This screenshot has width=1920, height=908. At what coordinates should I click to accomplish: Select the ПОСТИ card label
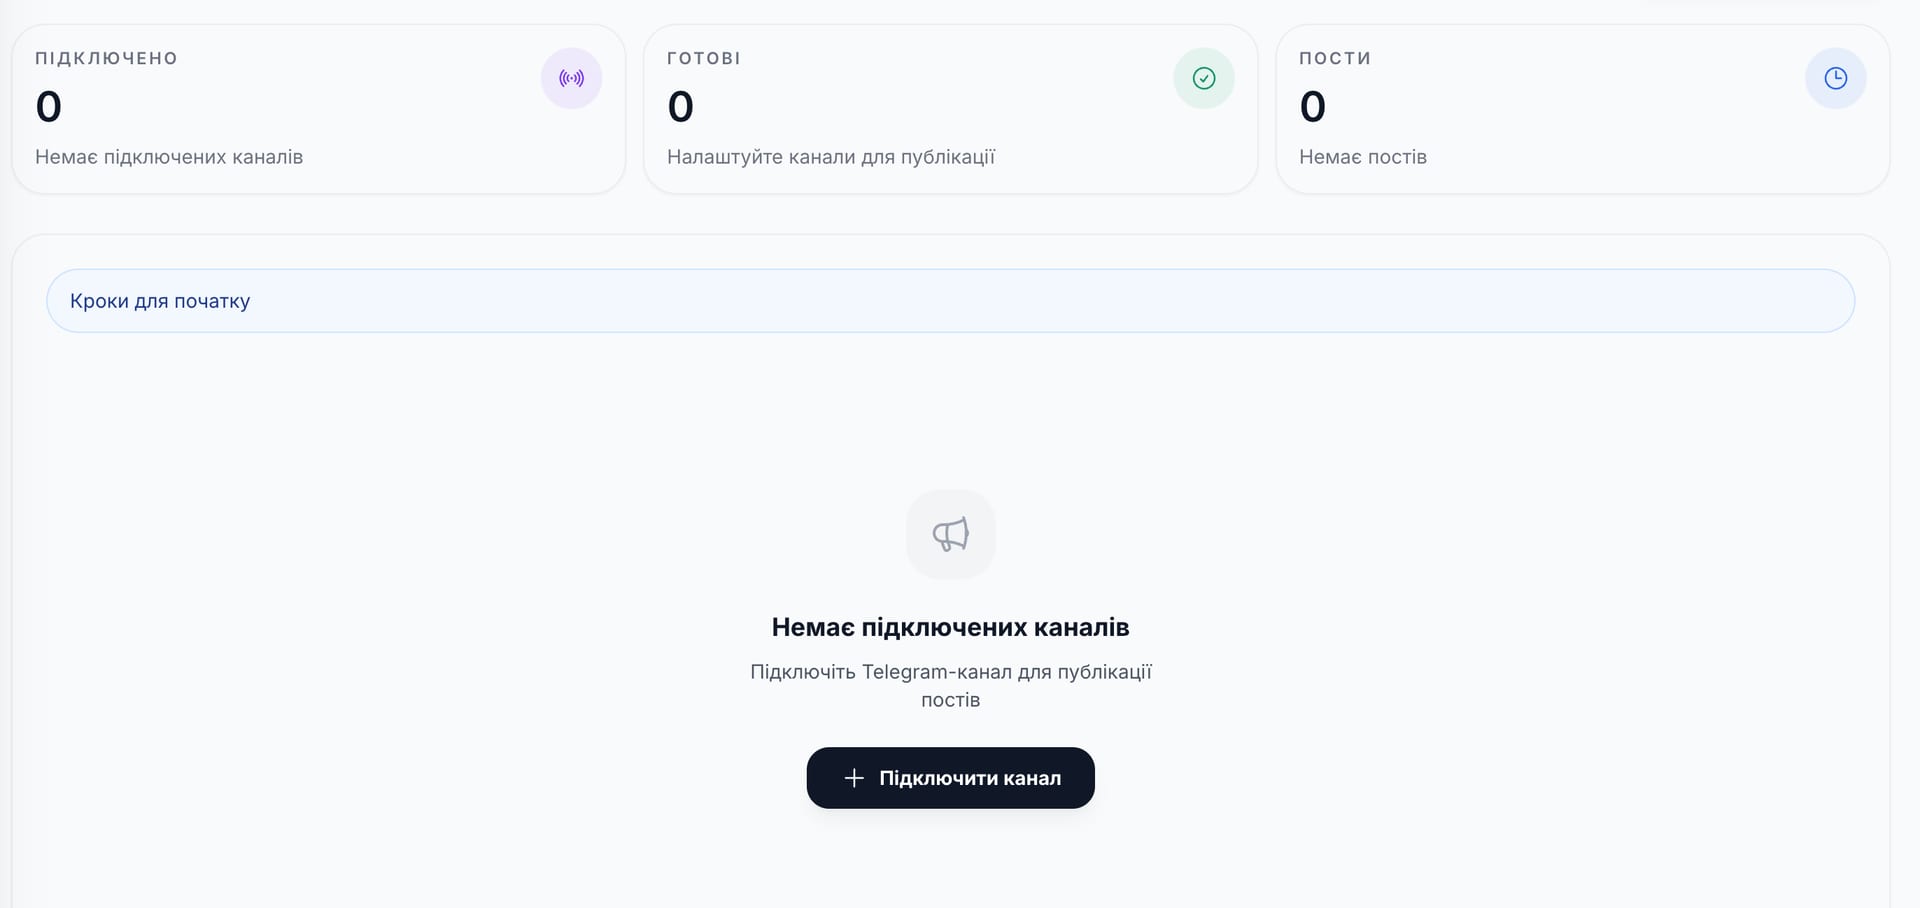[1335, 58]
